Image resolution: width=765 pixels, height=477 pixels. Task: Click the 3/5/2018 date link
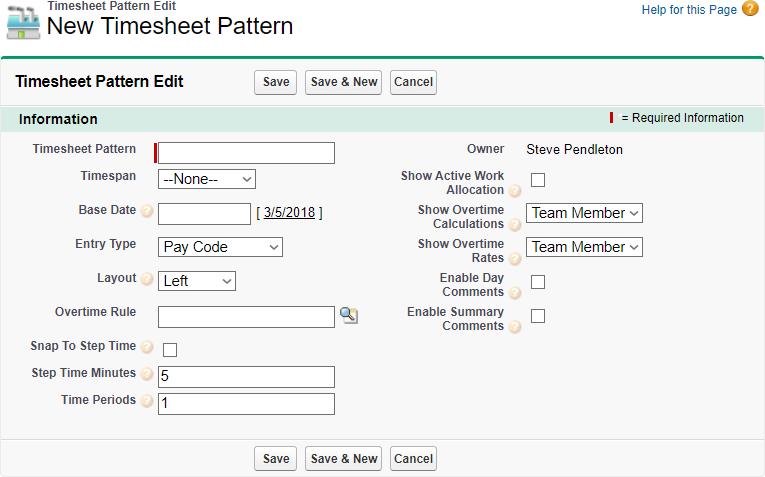(289, 213)
